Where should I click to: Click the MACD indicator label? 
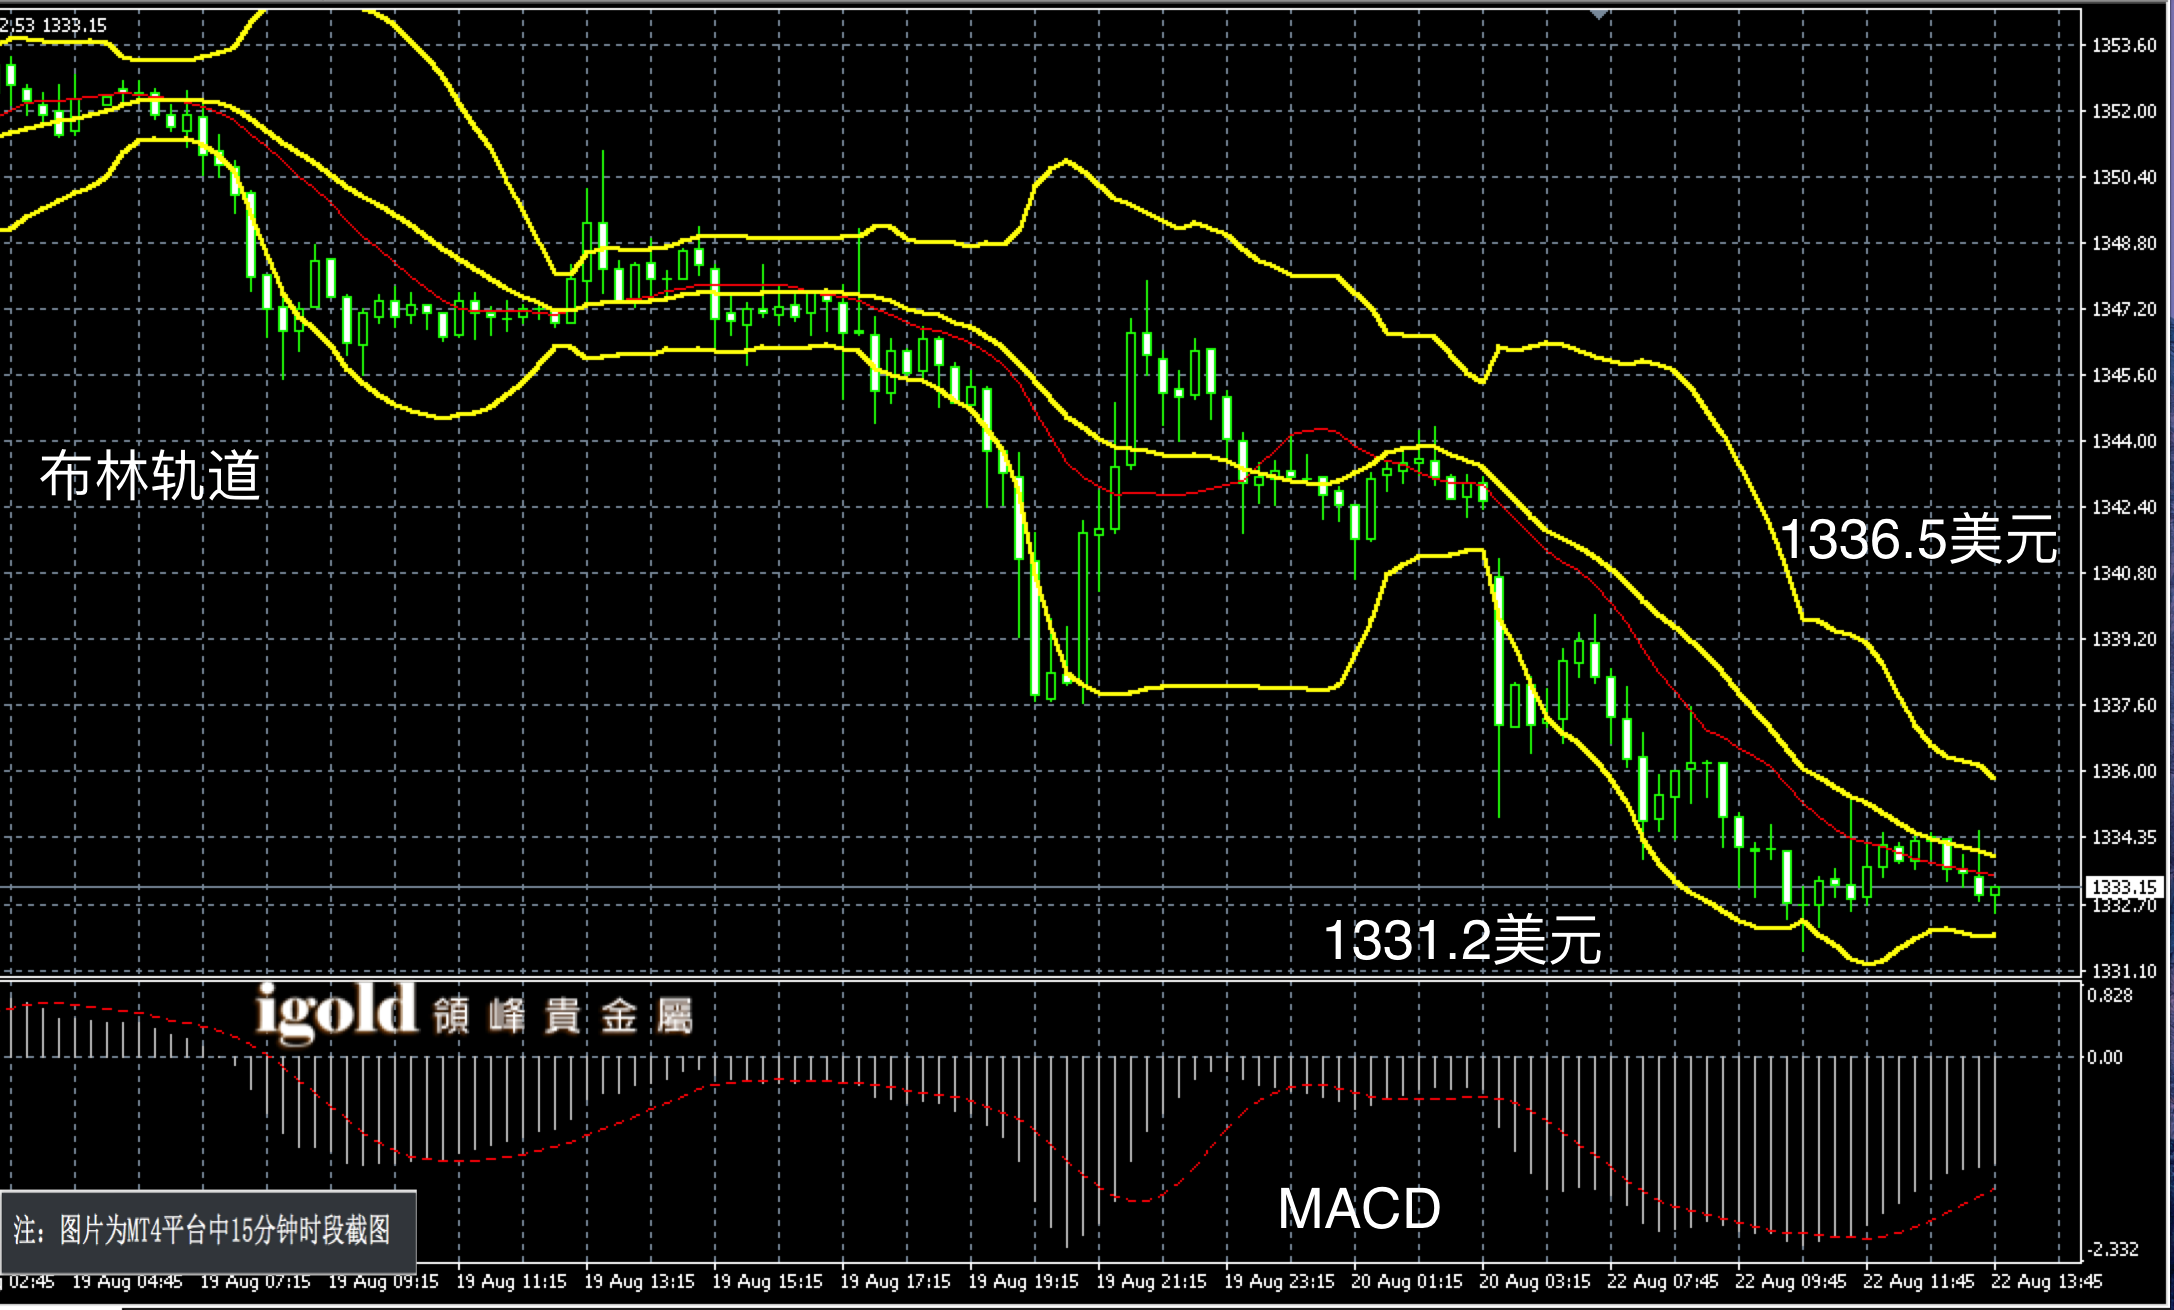pos(1359,1208)
